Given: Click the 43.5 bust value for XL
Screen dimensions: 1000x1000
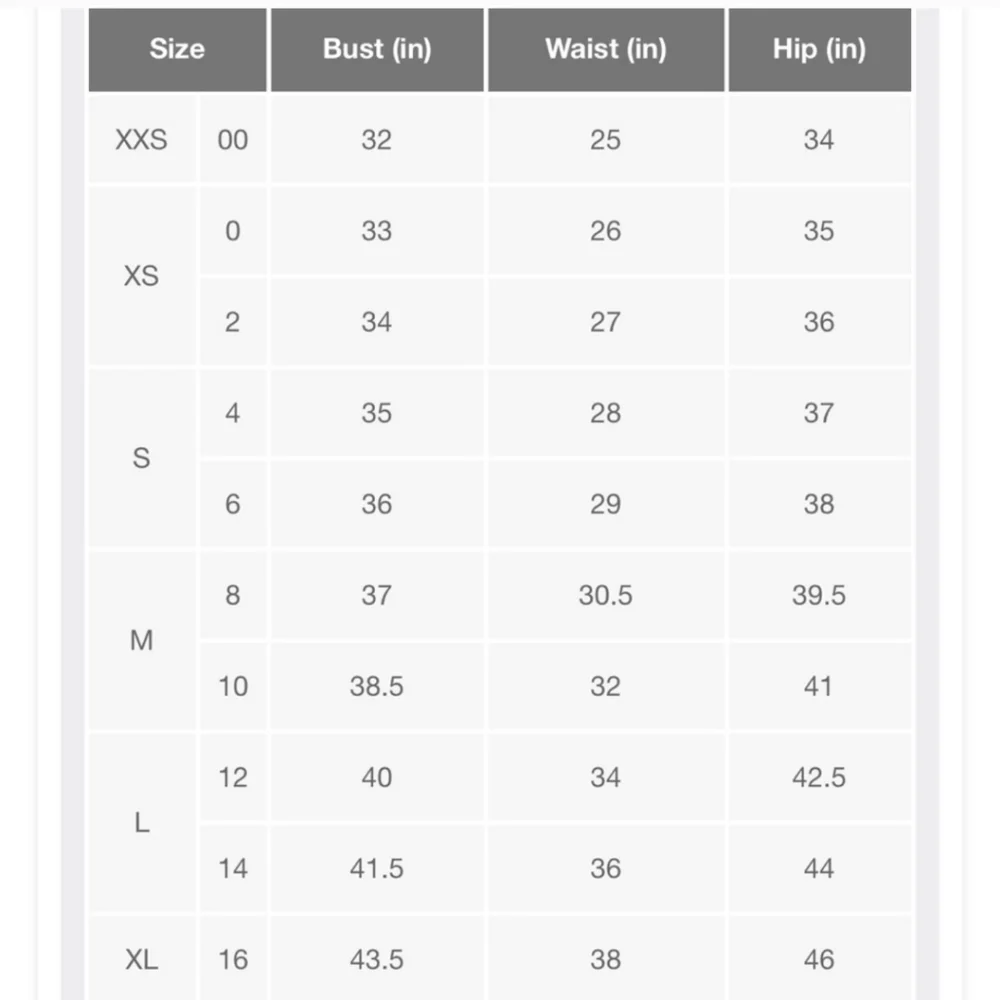Looking at the screenshot, I should (x=376, y=960).
